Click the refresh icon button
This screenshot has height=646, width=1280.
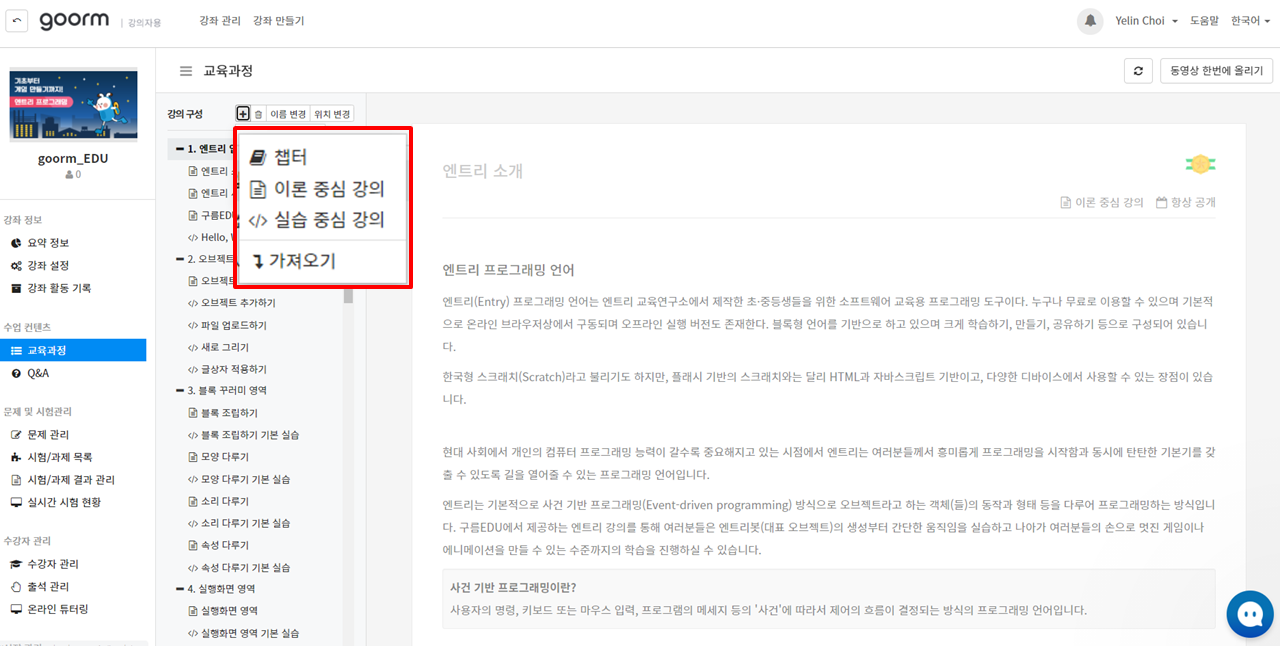pos(1138,71)
